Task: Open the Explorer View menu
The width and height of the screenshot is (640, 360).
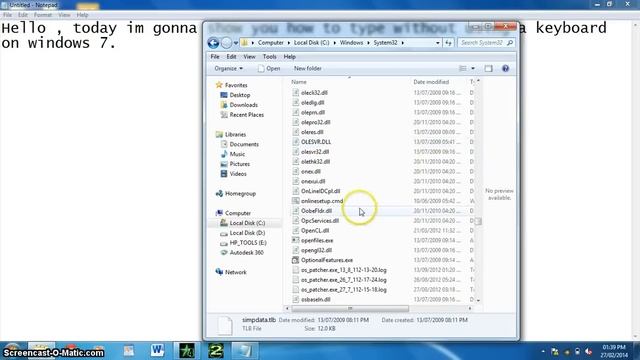Action: point(249,57)
